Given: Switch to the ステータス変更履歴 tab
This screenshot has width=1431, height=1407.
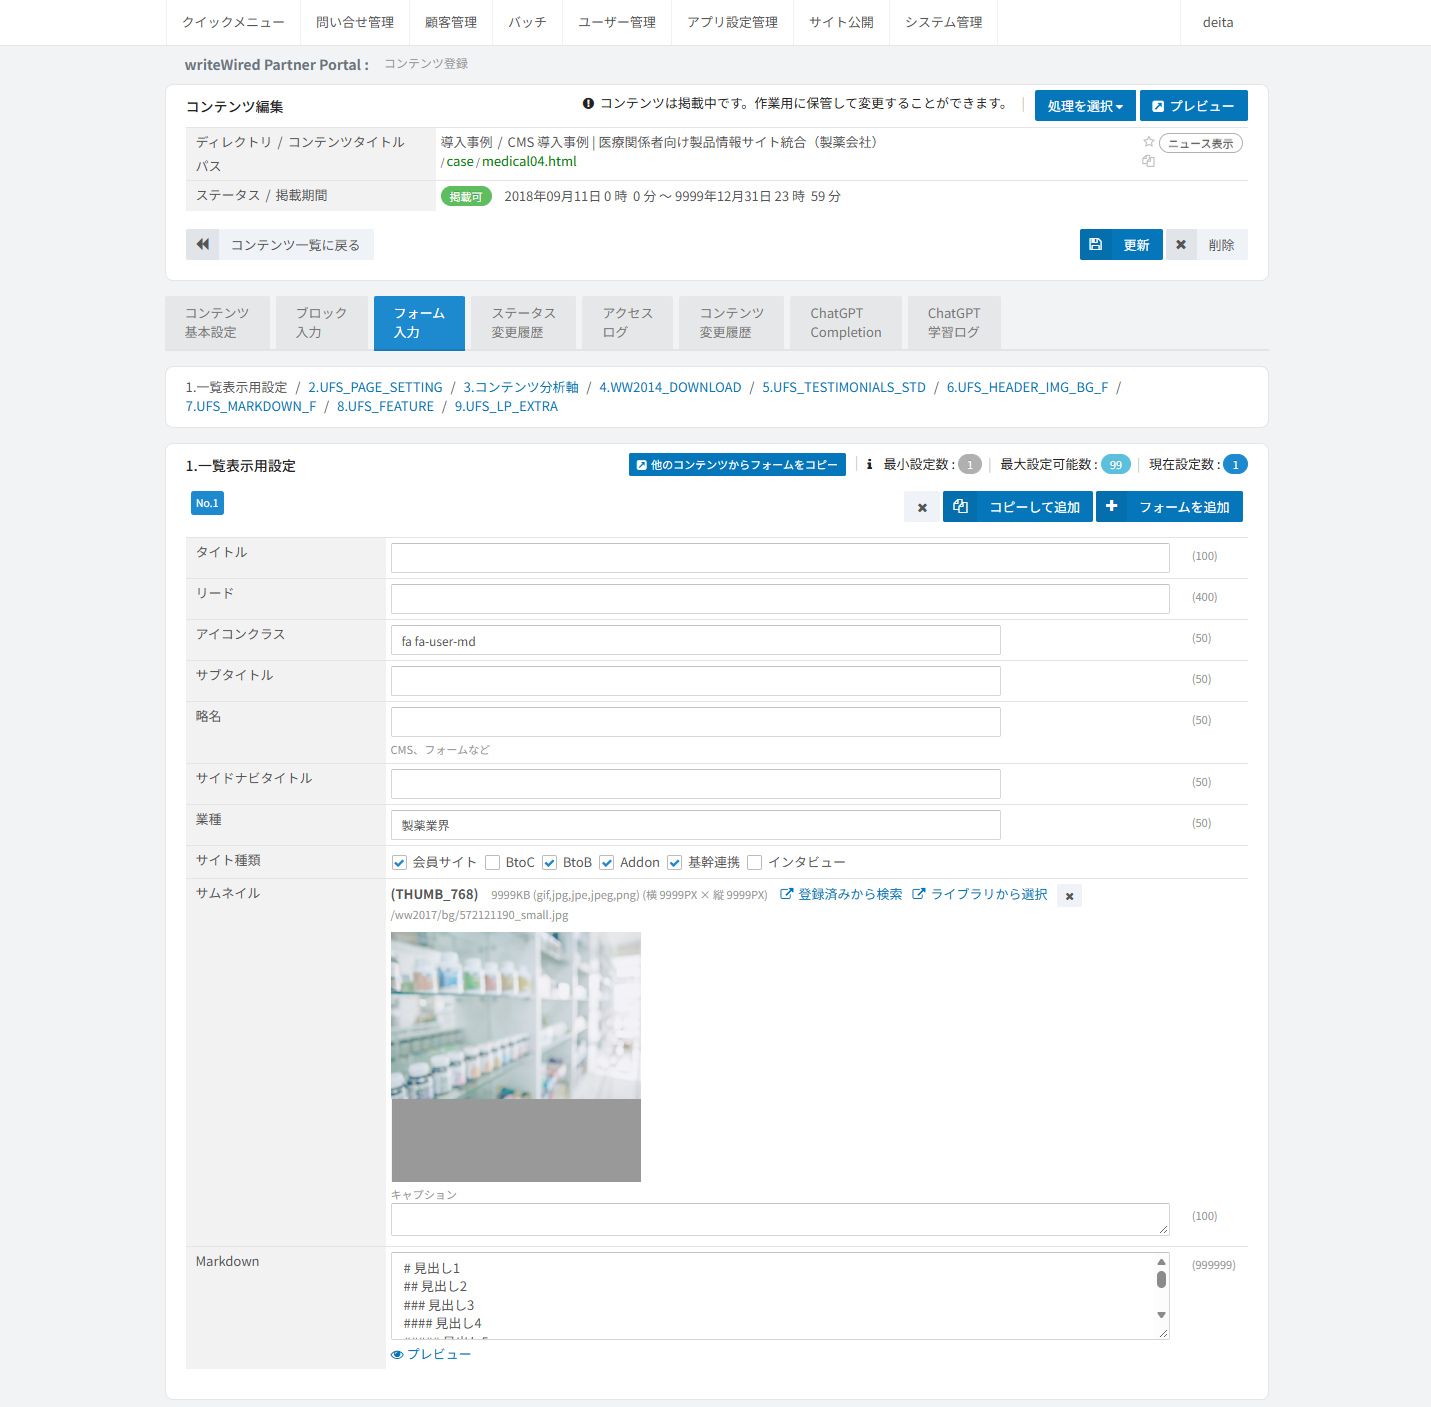Looking at the screenshot, I should (523, 322).
